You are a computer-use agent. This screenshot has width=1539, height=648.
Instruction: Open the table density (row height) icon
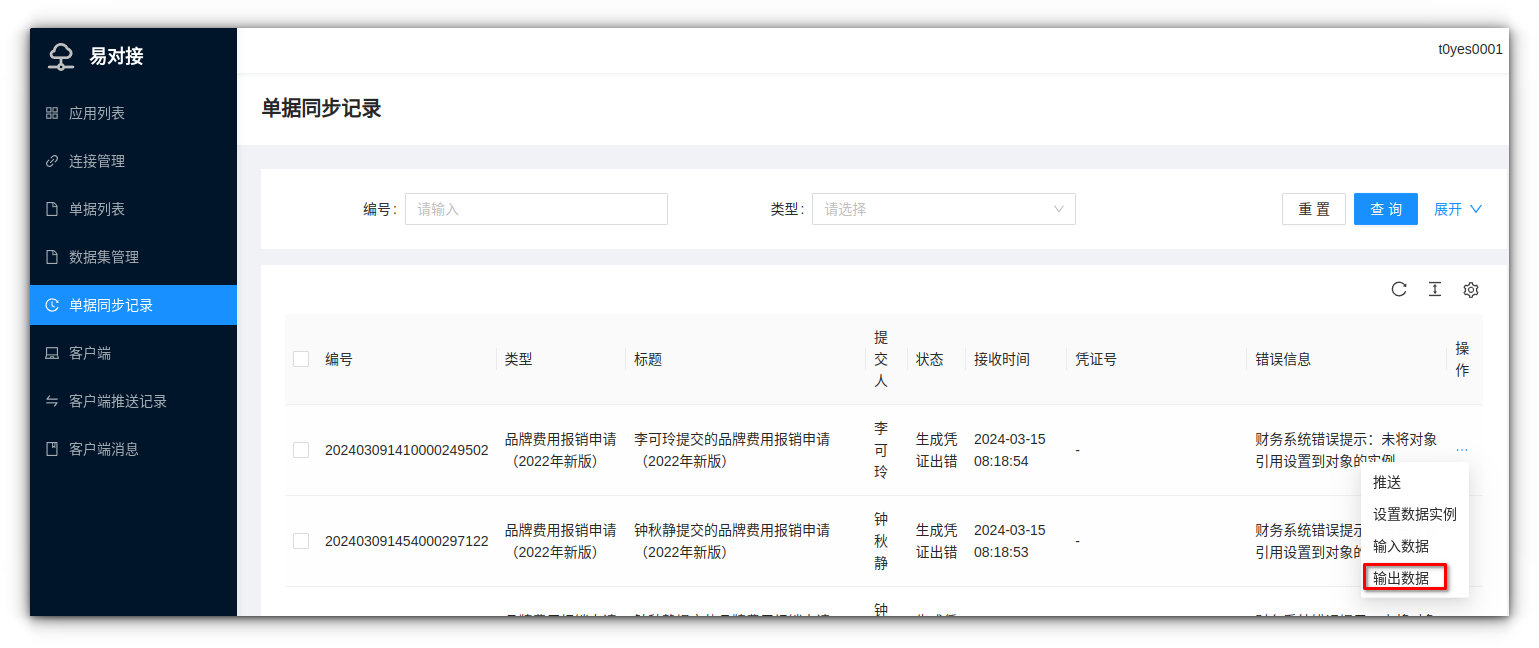tap(1435, 290)
